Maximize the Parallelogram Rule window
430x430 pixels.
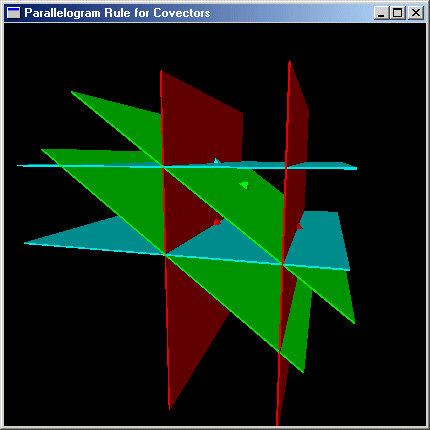click(x=398, y=13)
